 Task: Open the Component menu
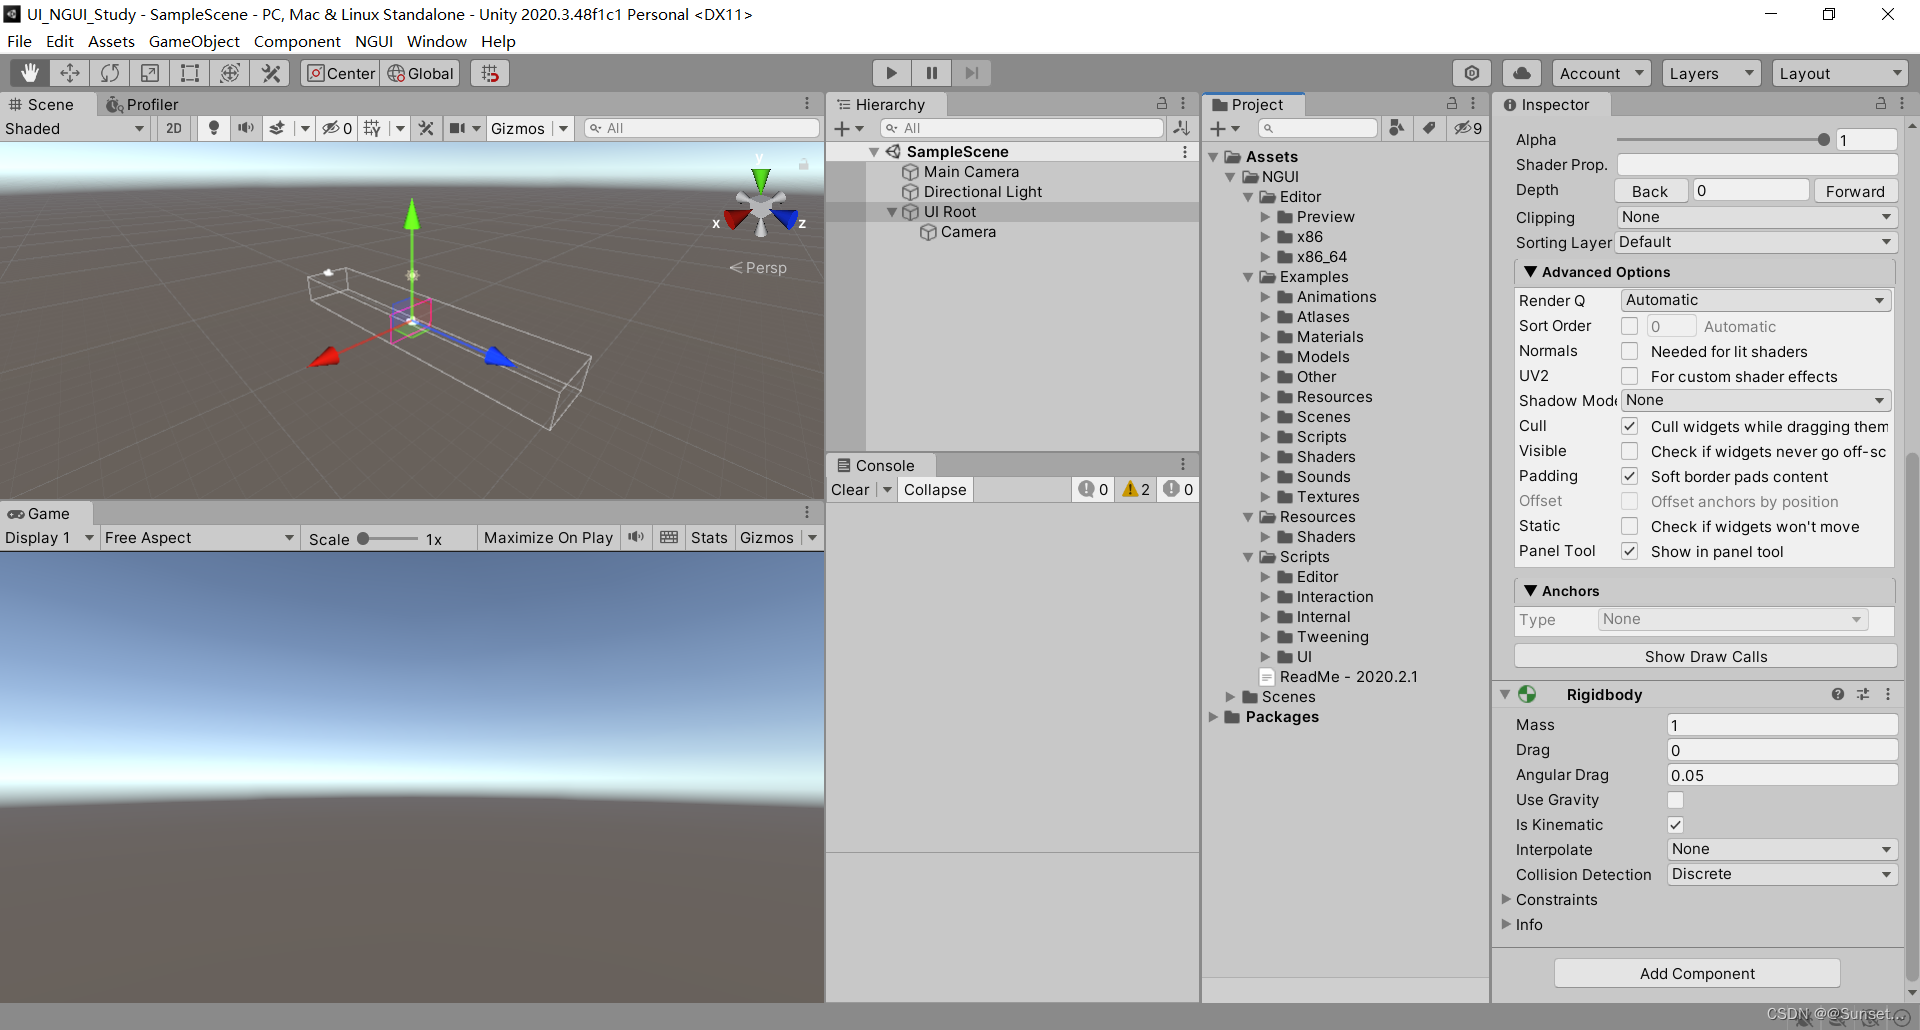pos(297,41)
